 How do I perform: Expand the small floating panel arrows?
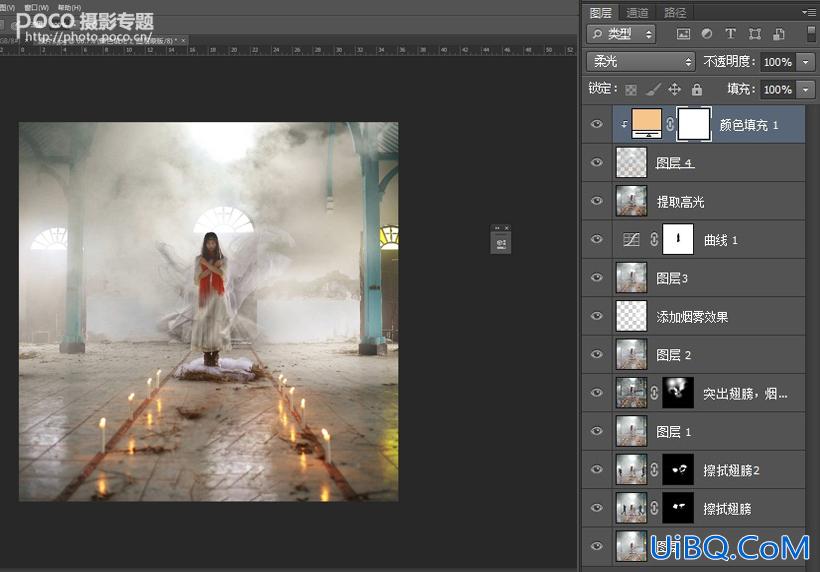(497, 228)
